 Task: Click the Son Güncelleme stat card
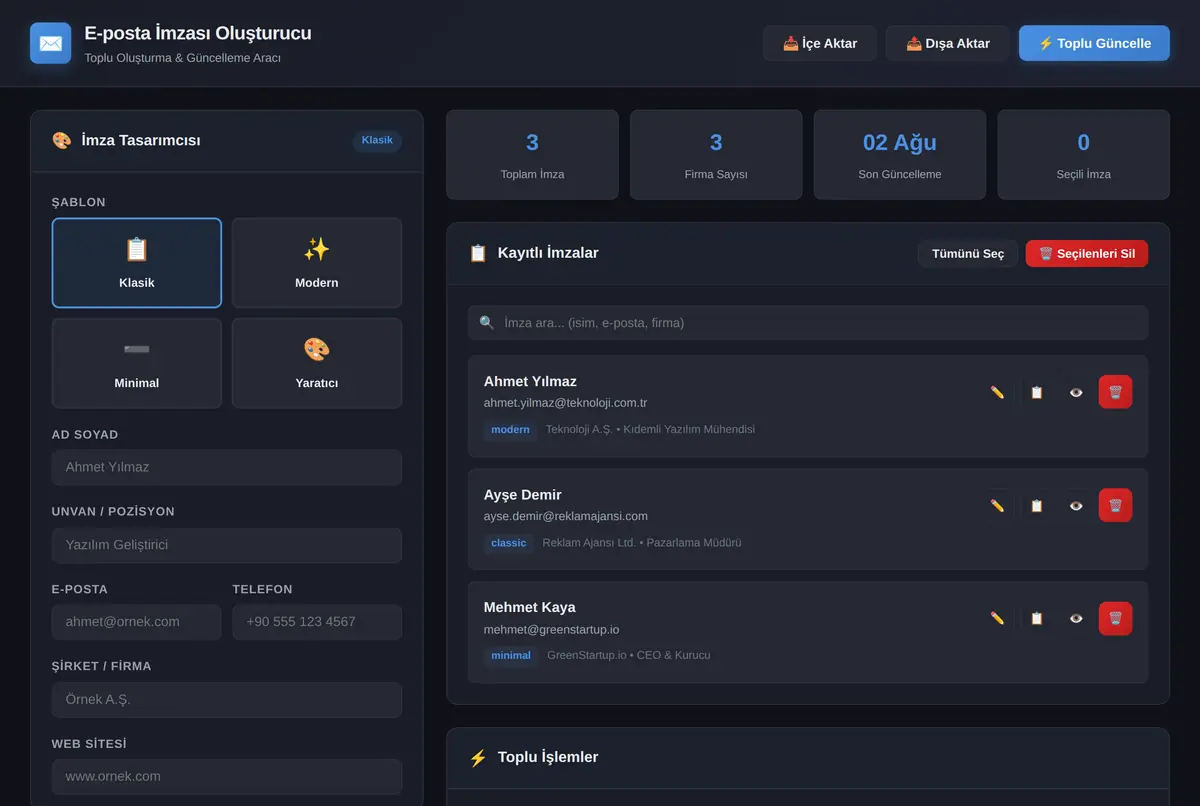click(x=900, y=155)
